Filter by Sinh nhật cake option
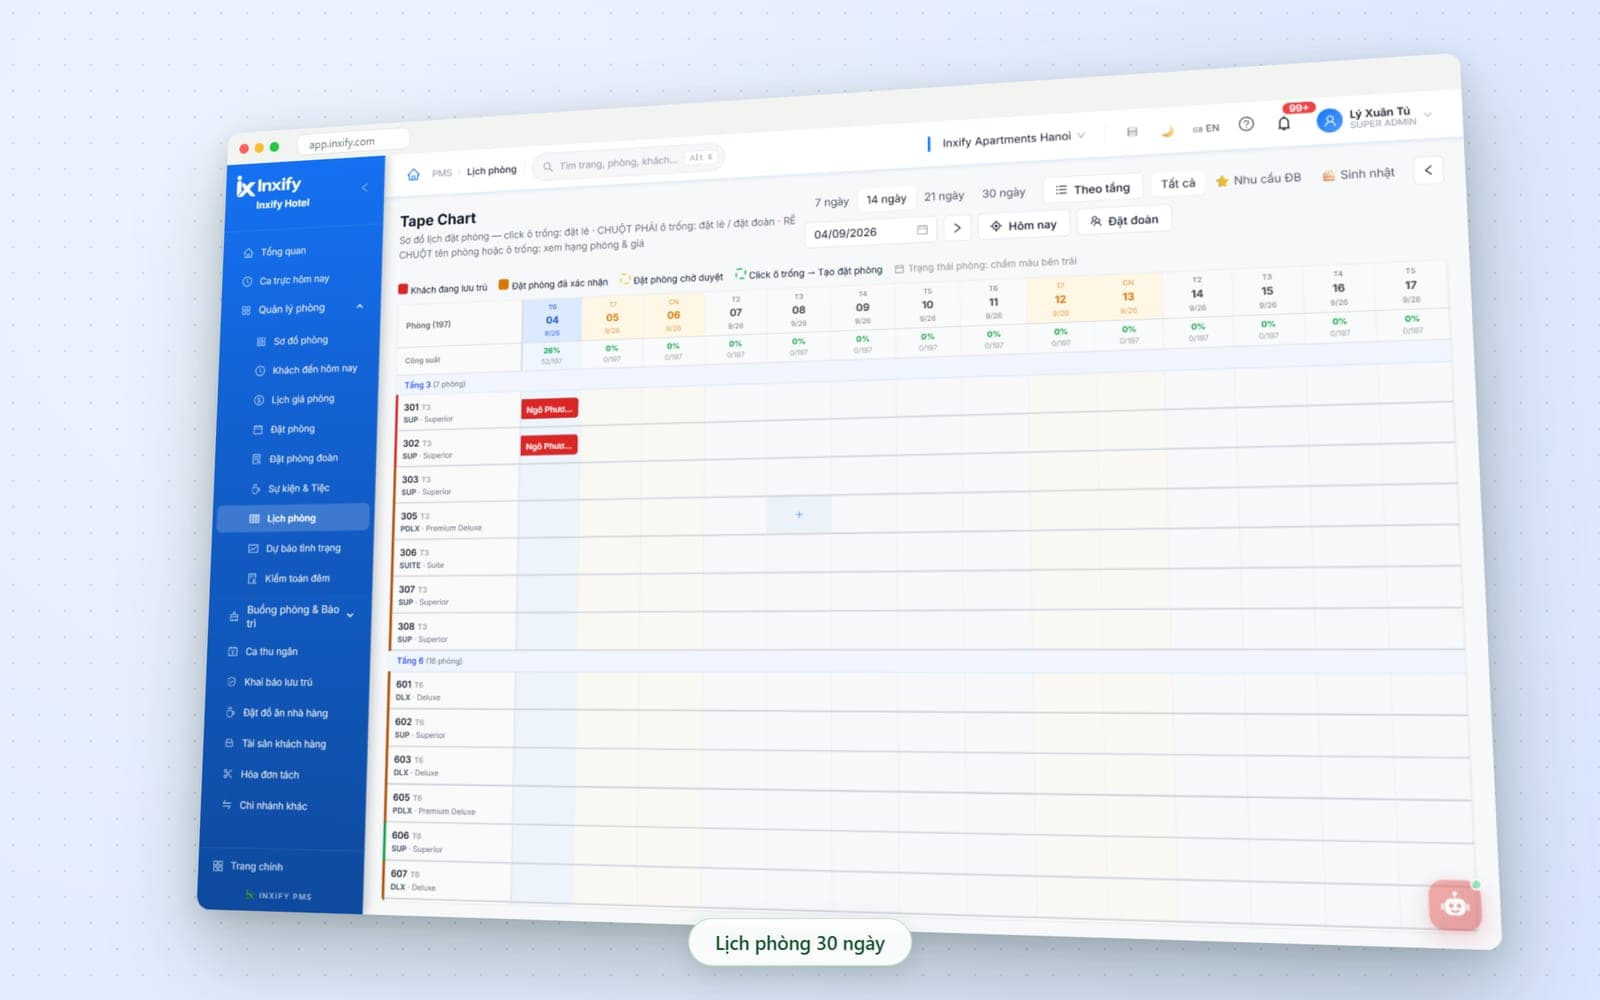Screen dimensions: 1600x1000 tap(1358, 174)
